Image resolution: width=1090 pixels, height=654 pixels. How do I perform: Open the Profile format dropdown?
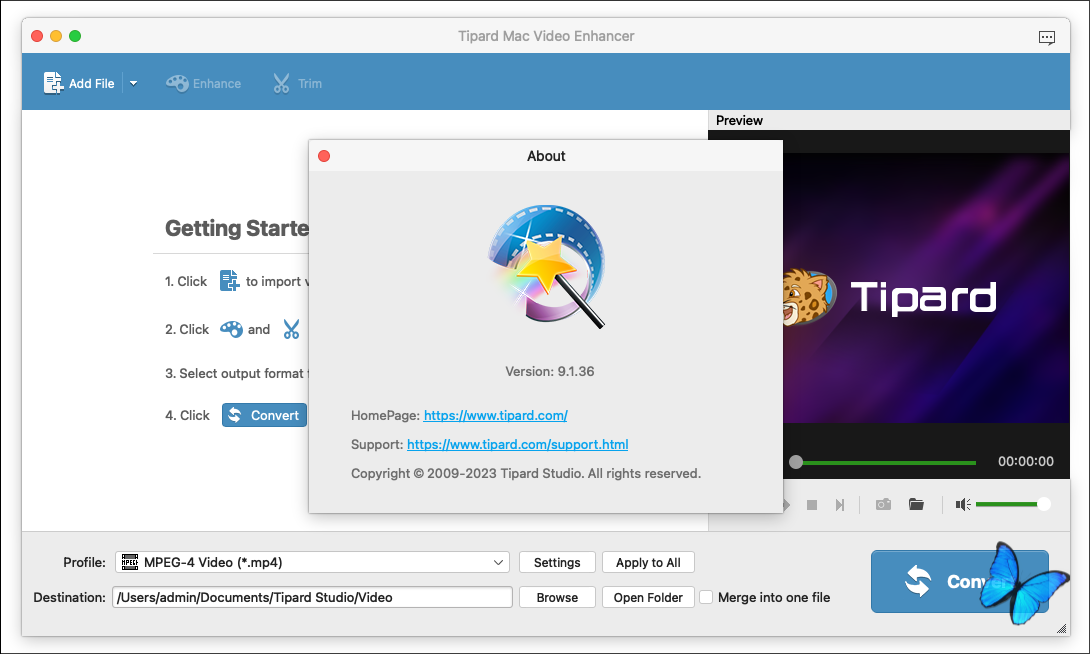(x=312, y=562)
